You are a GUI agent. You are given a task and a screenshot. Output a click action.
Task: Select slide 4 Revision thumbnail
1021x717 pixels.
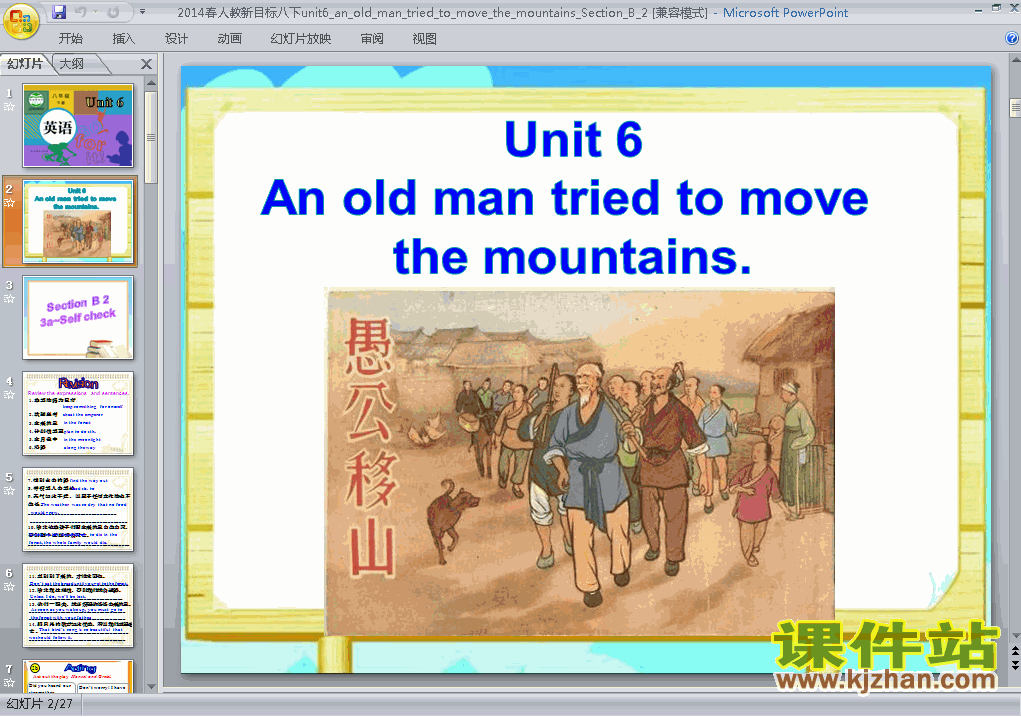pos(78,414)
